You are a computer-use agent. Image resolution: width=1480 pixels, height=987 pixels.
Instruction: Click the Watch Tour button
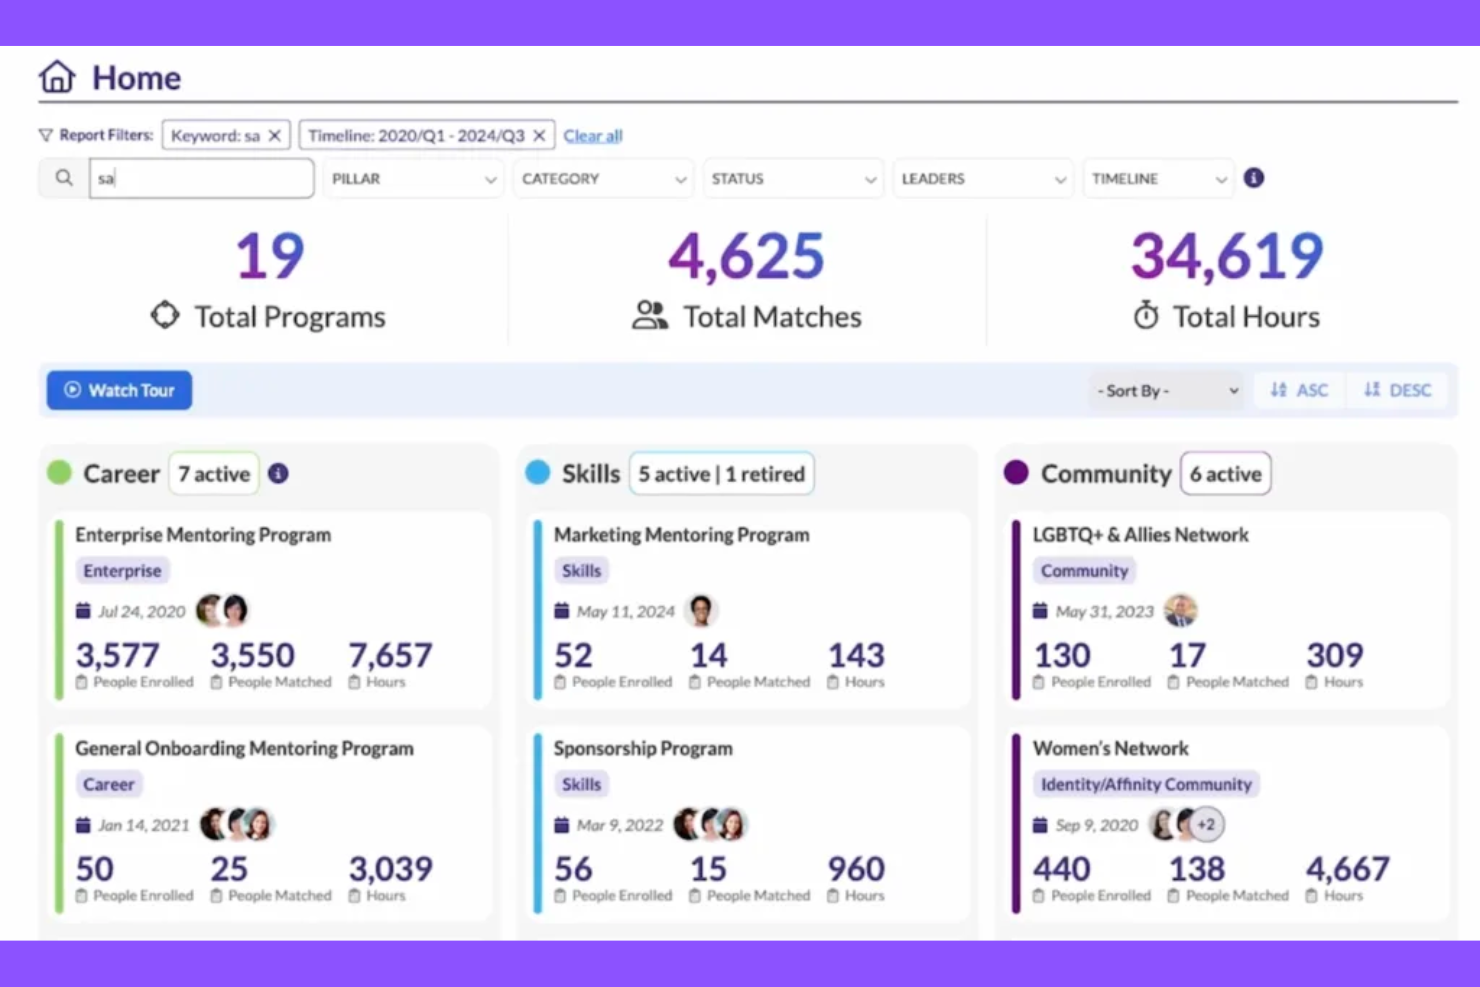point(118,390)
